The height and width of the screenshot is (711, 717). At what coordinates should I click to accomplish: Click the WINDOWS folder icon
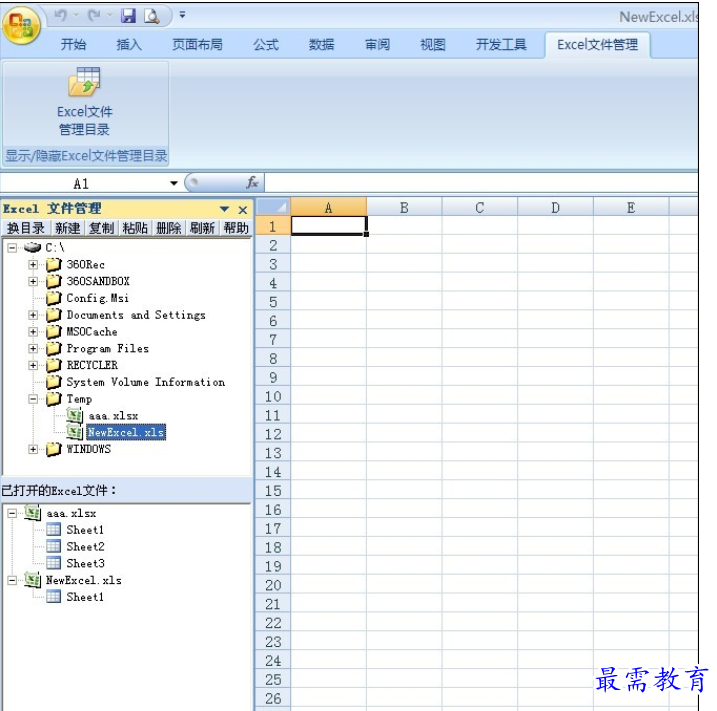(54, 449)
